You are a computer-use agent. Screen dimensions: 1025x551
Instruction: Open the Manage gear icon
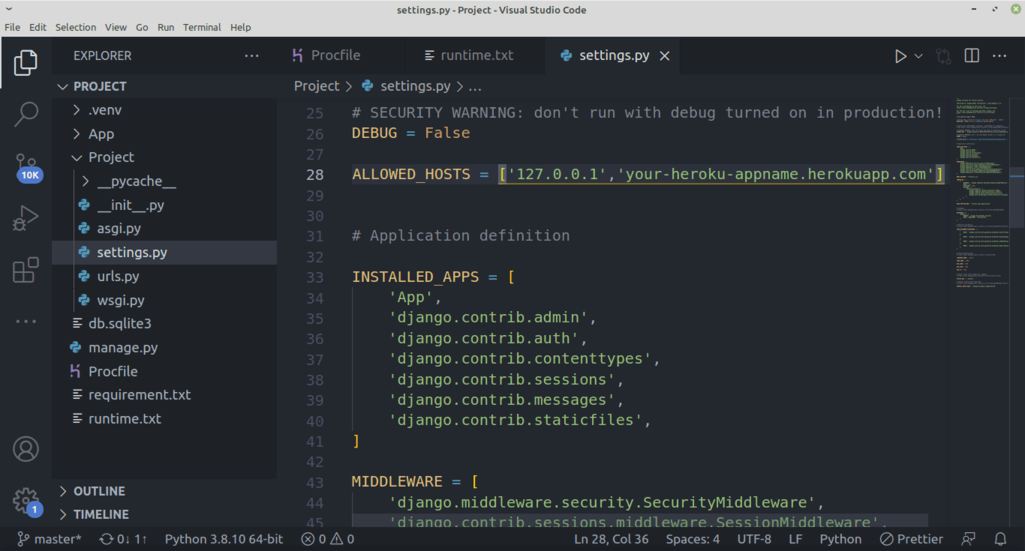click(27, 502)
